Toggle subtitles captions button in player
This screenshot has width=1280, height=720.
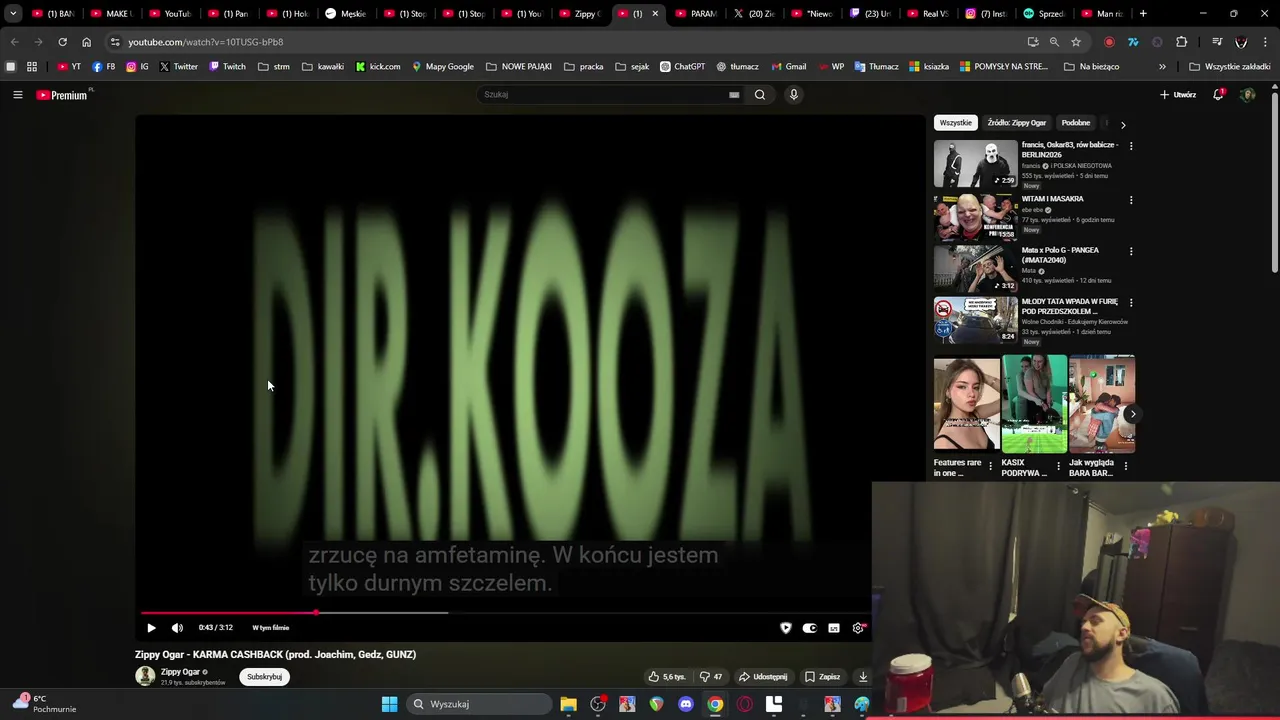click(834, 628)
